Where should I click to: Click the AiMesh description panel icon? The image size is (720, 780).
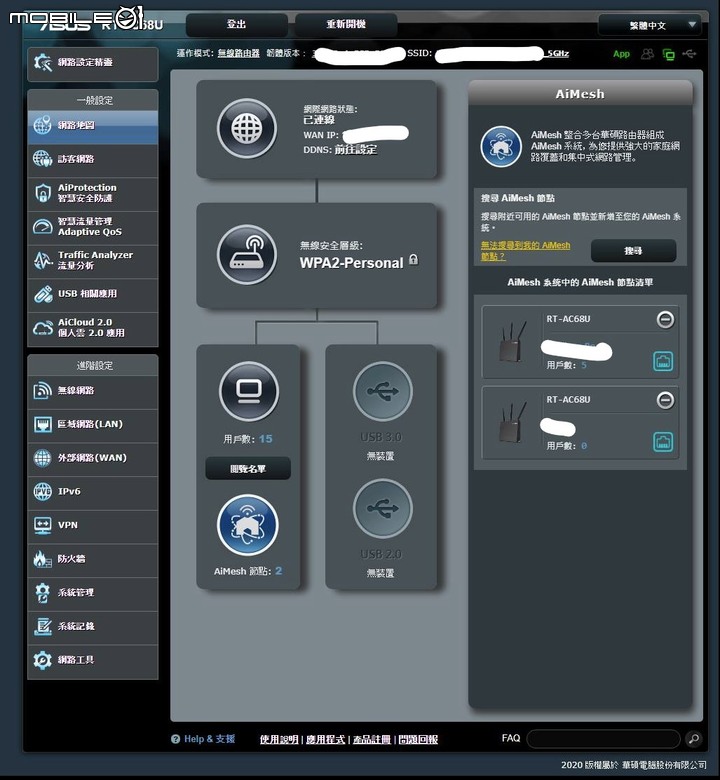coord(501,147)
